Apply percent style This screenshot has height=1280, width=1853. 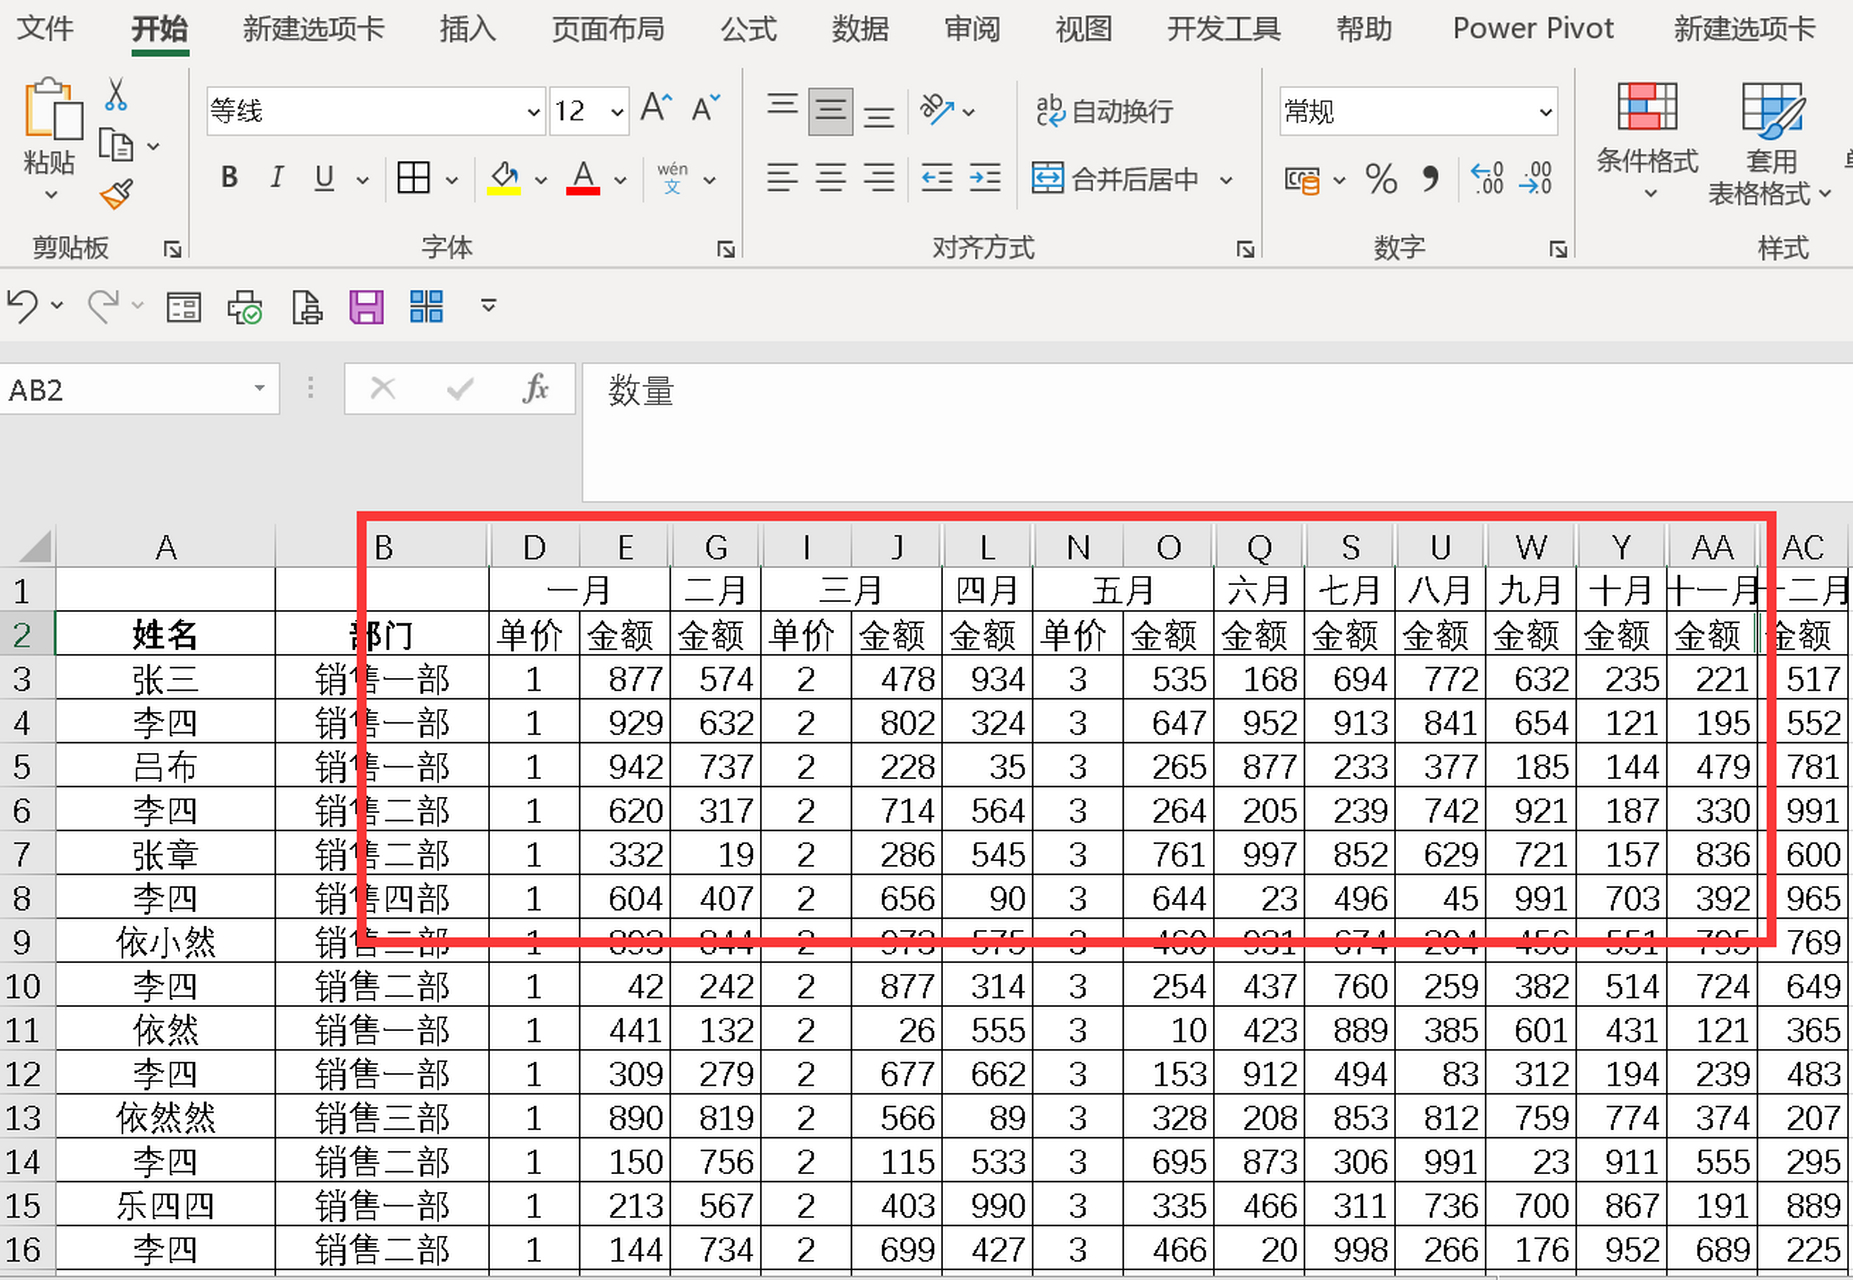pyautogui.click(x=1381, y=179)
